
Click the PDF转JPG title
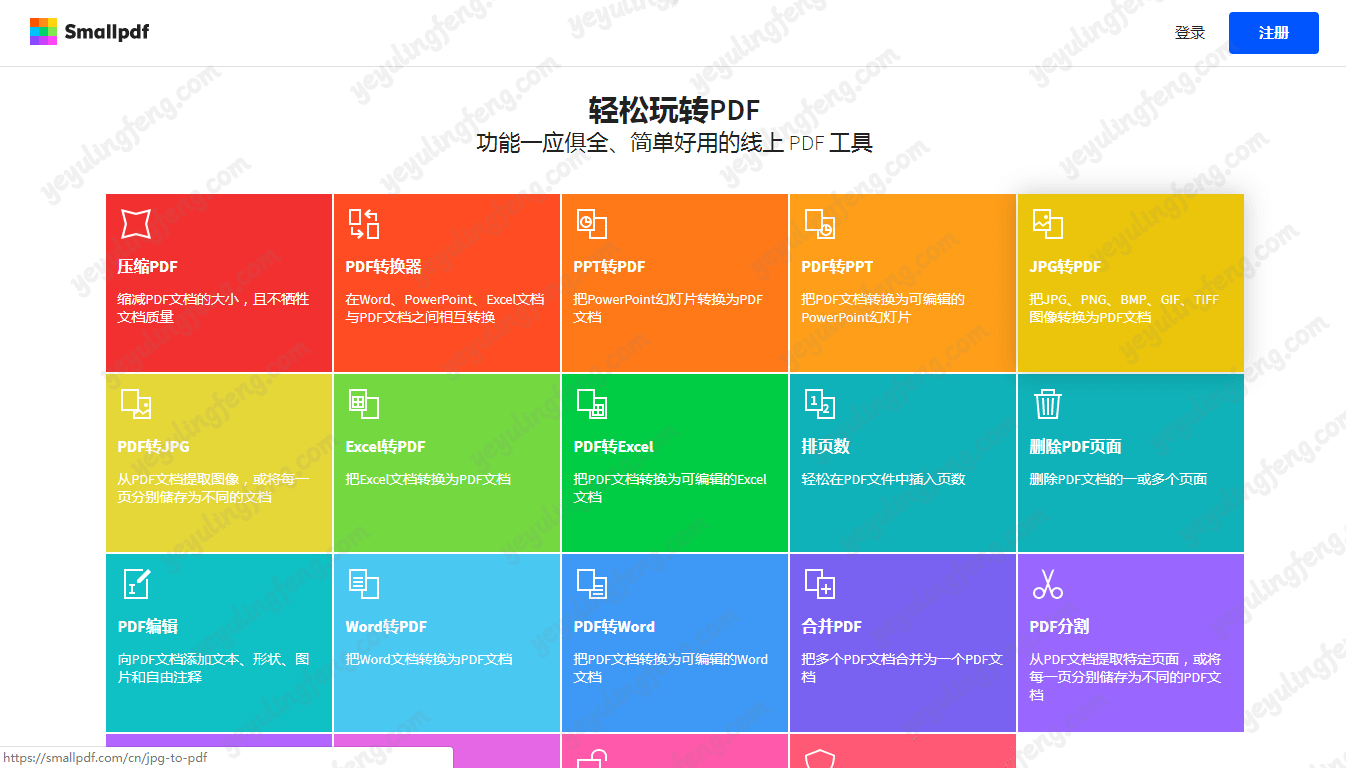pyautogui.click(x=153, y=447)
